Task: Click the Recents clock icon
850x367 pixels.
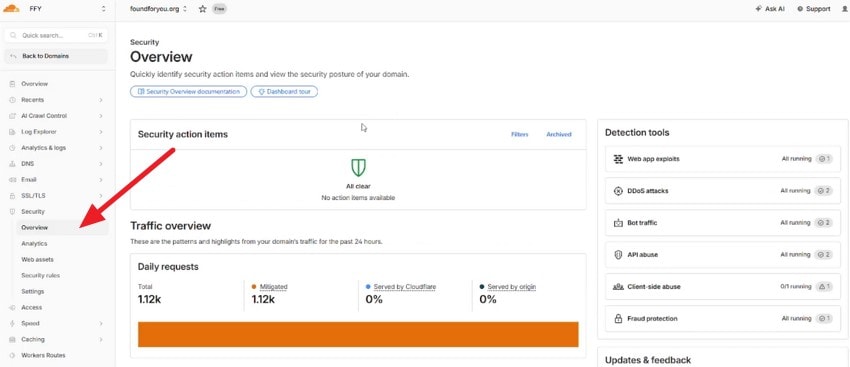Action: 12,100
